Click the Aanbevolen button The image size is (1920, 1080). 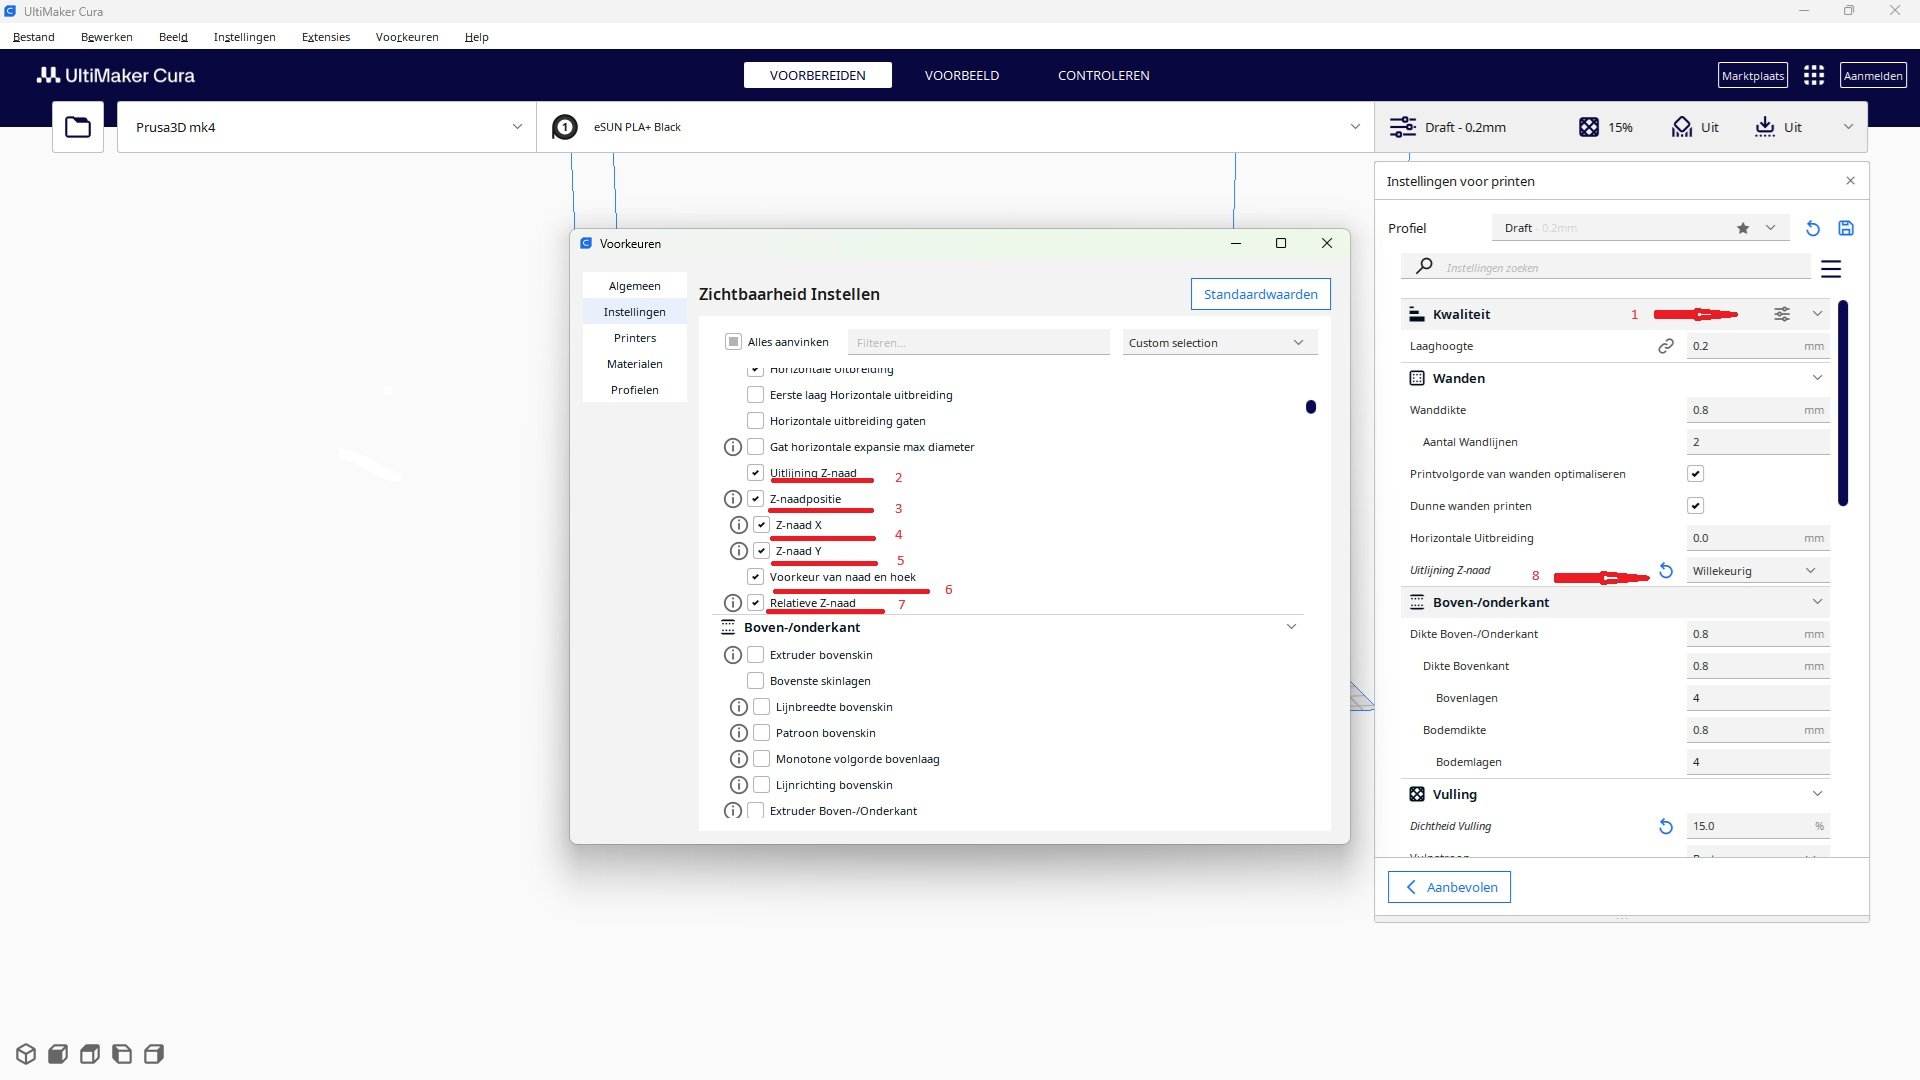tap(1449, 887)
